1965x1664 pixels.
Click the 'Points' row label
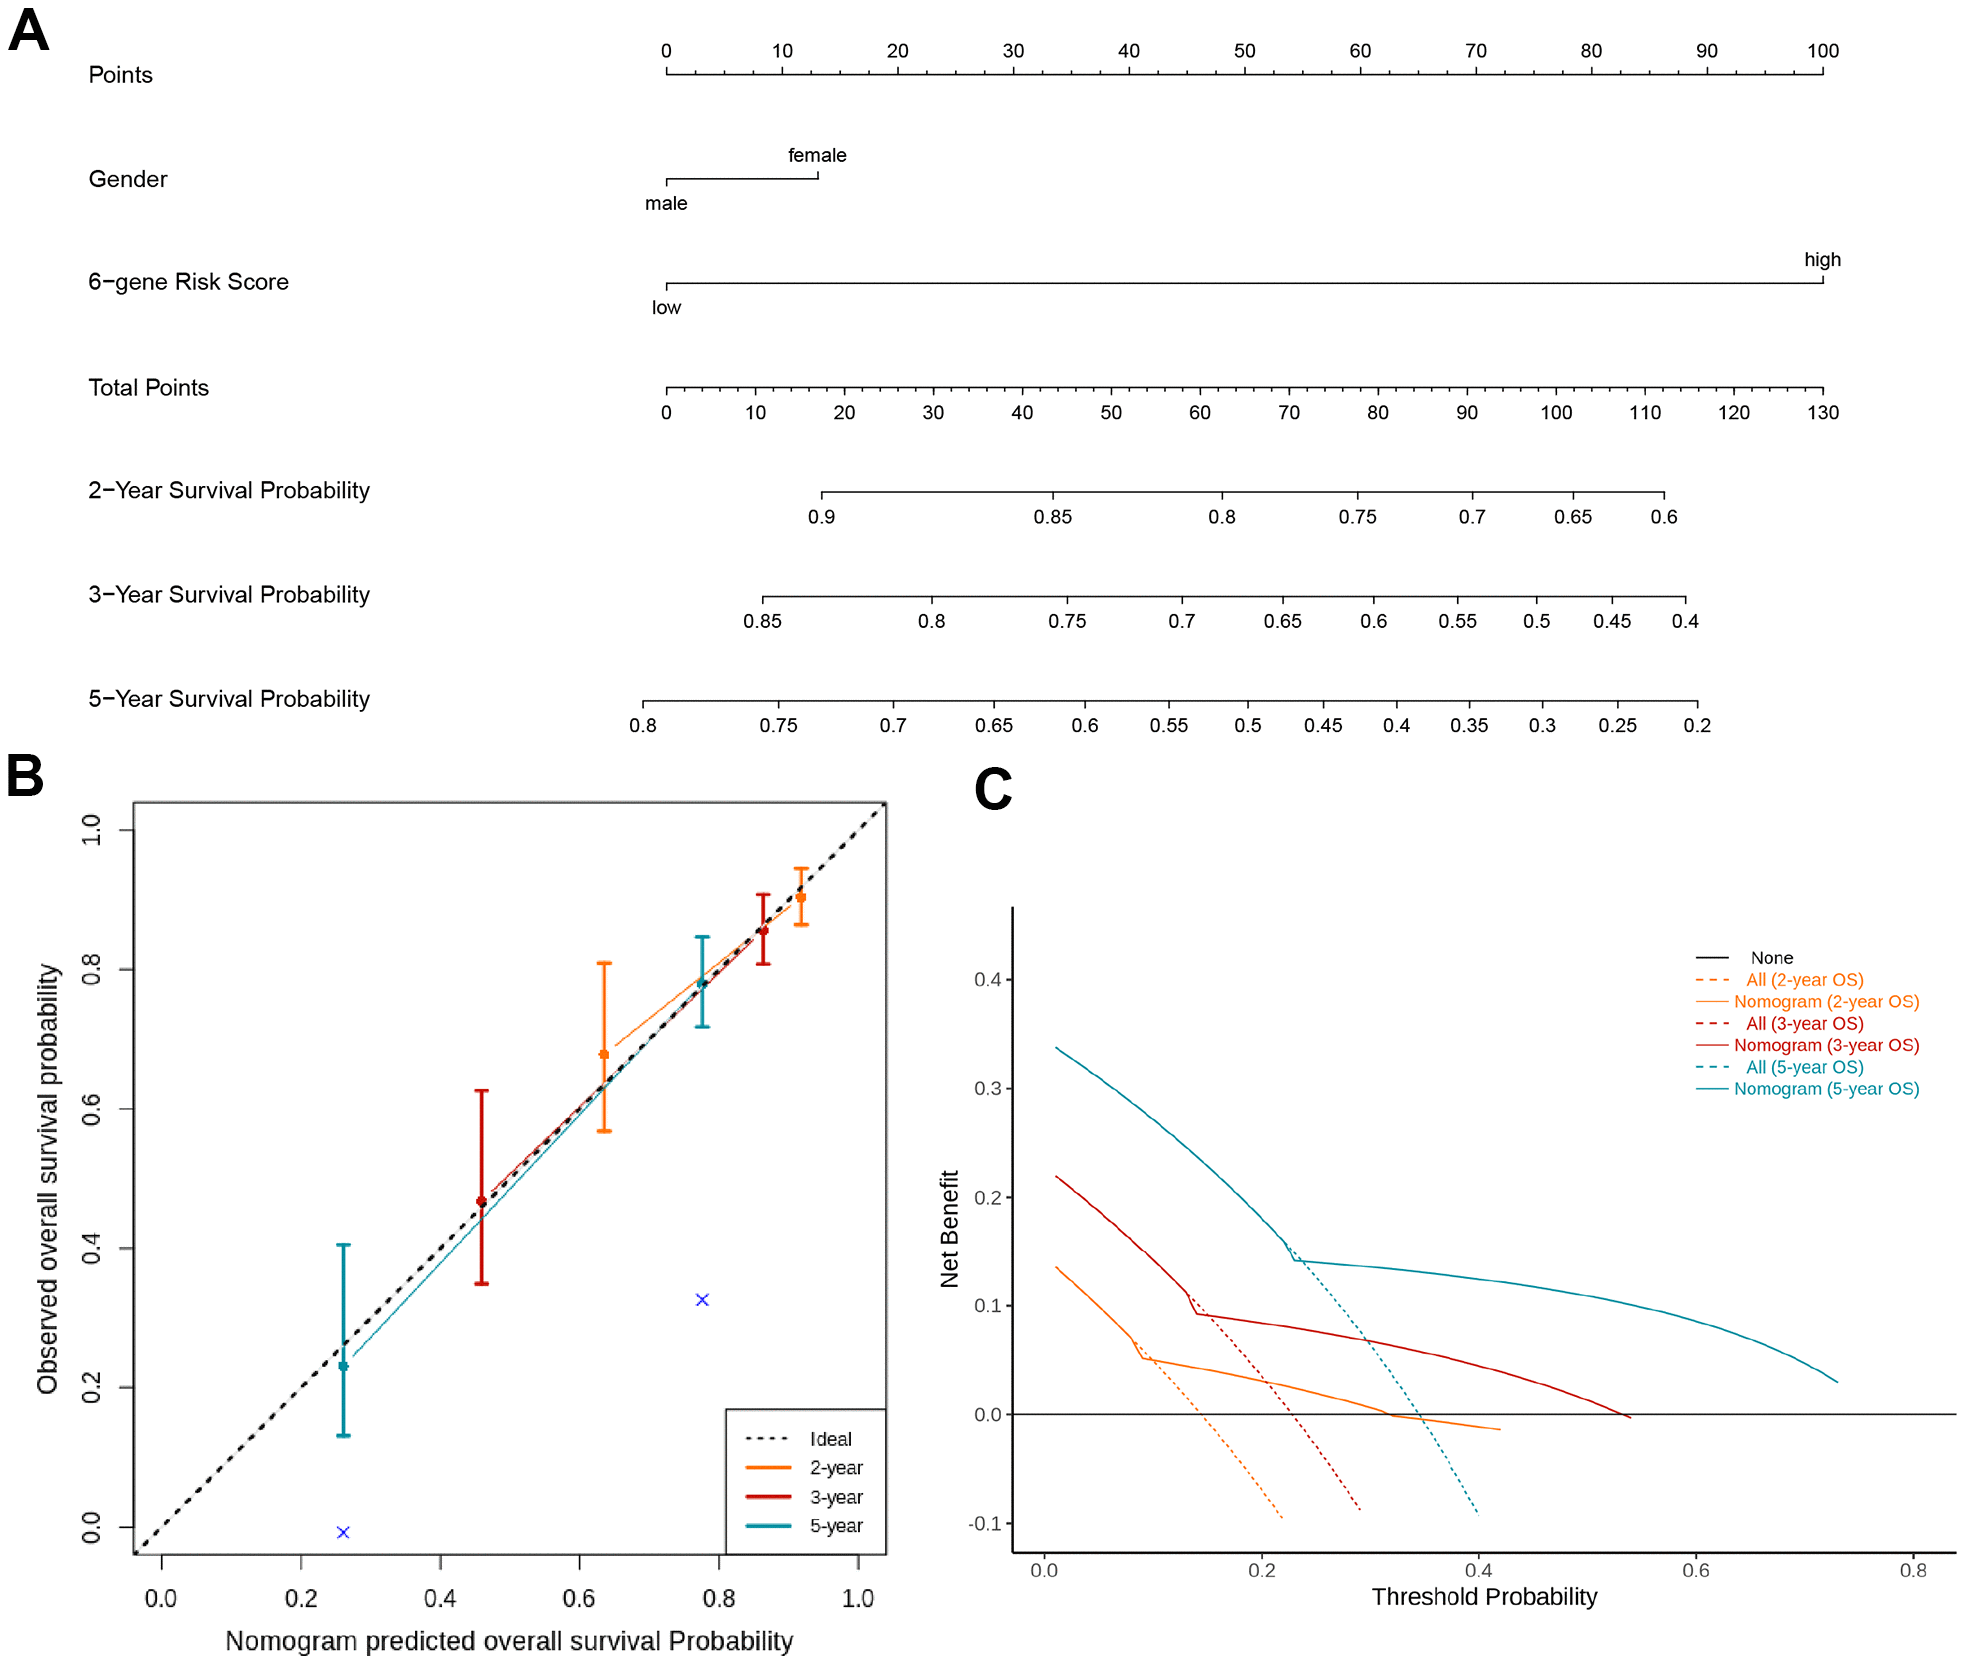click(120, 75)
